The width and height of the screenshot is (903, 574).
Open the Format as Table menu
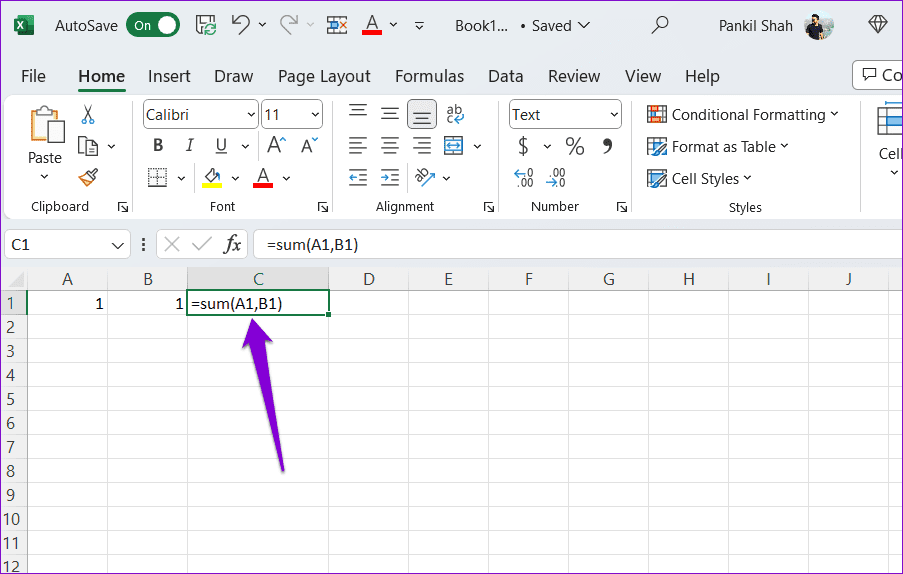coord(718,147)
